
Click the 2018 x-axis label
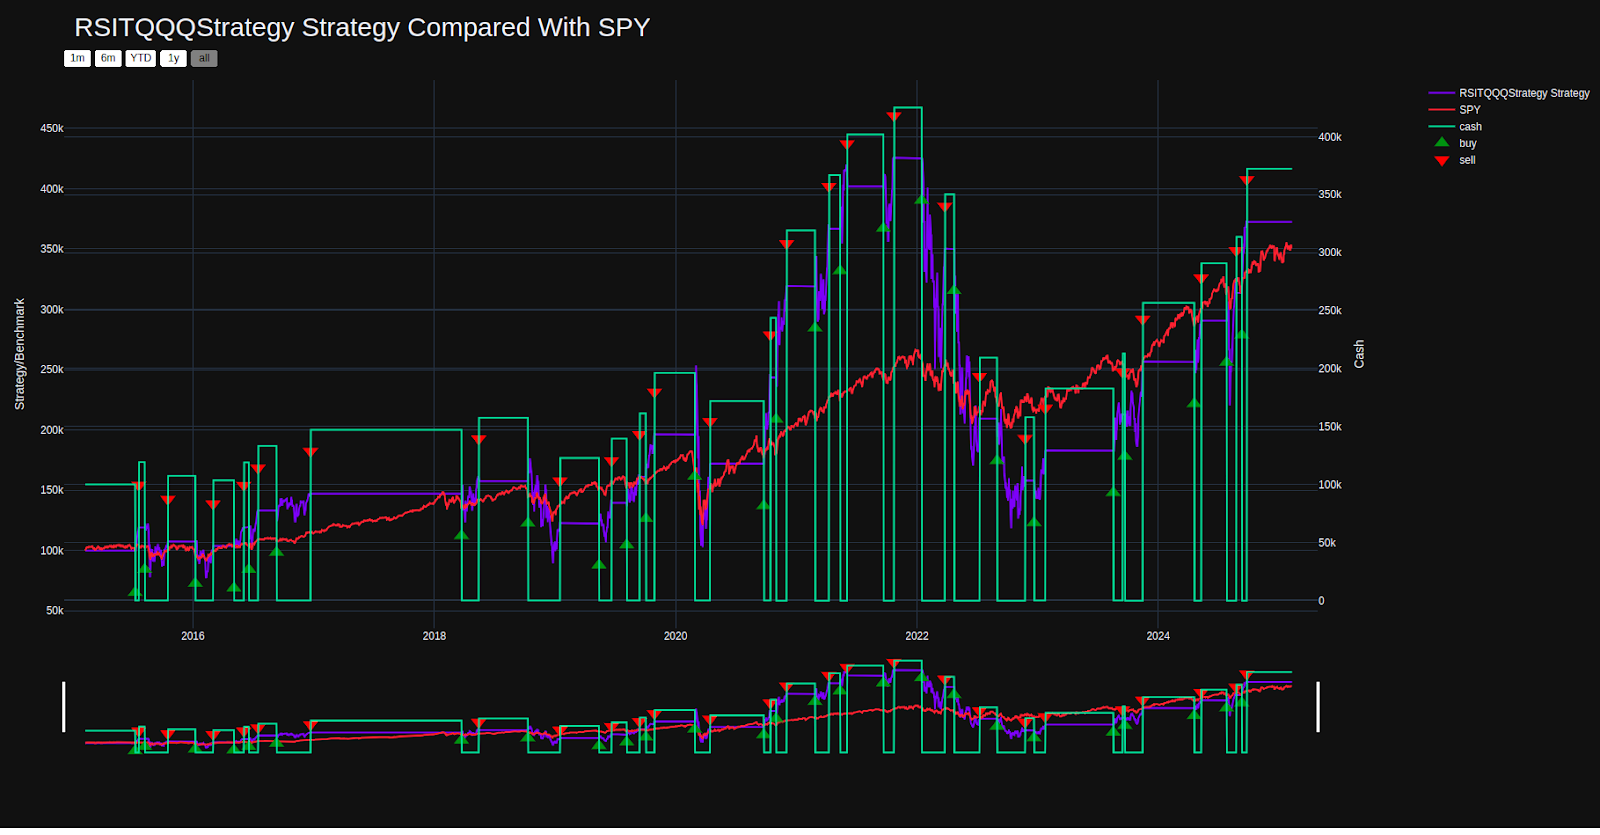click(434, 636)
